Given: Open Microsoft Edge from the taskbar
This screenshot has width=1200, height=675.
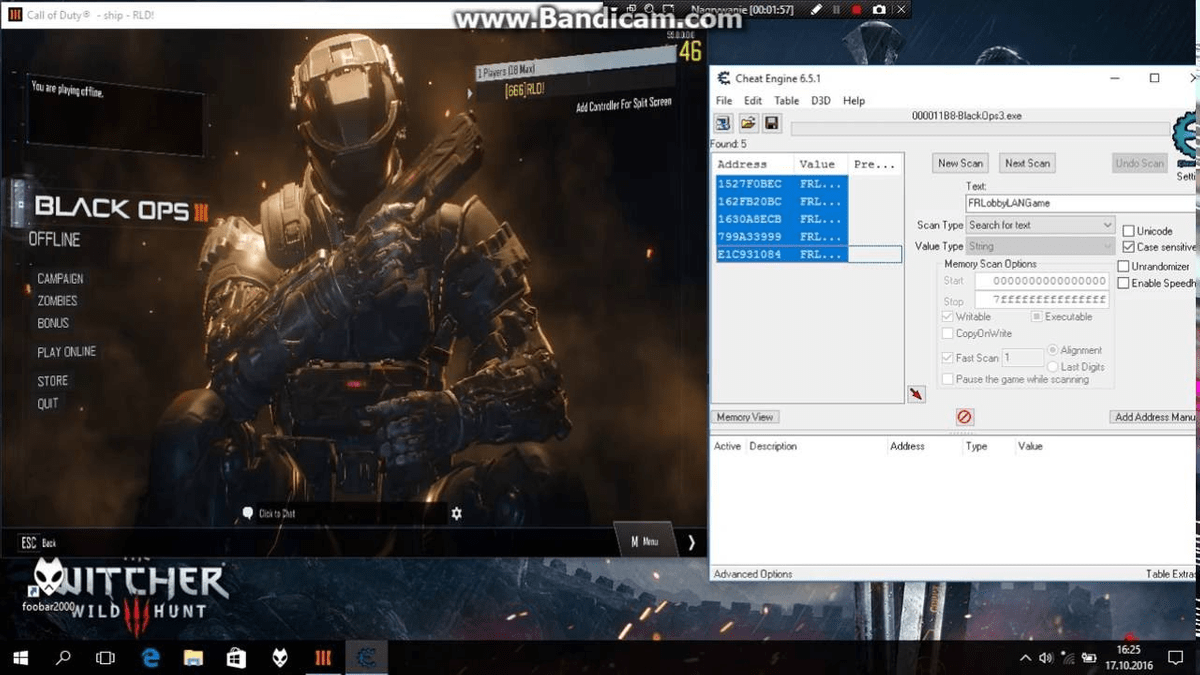Looking at the screenshot, I should coord(151,658).
